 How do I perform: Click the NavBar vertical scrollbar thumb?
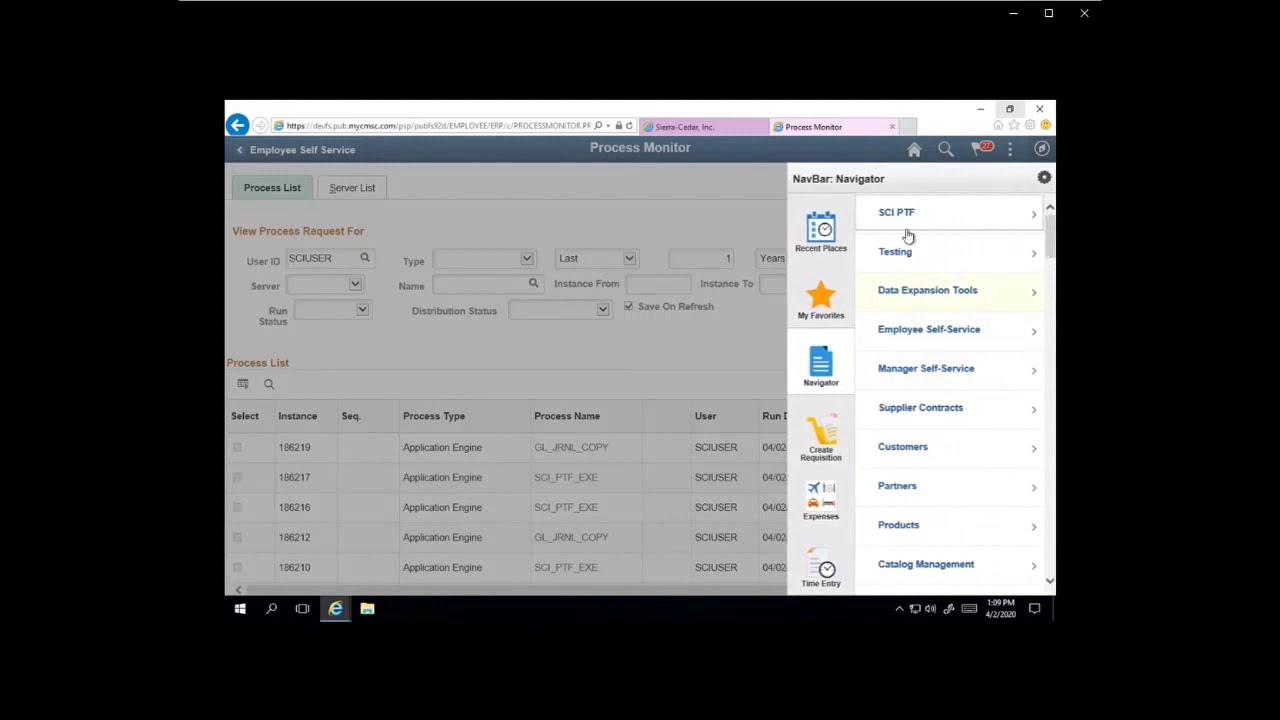click(x=1050, y=236)
